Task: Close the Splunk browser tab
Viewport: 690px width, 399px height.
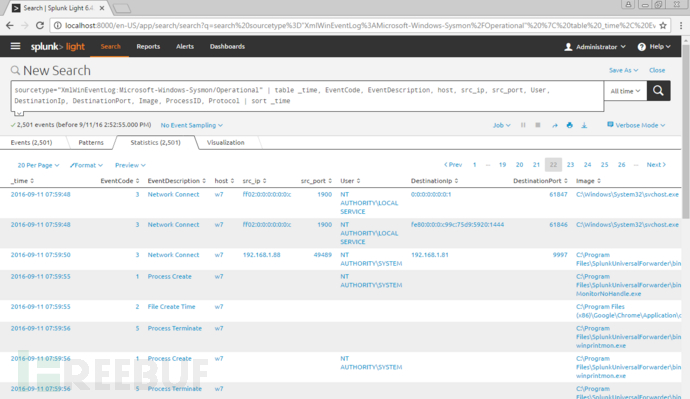Action: pyautogui.click(x=102, y=8)
